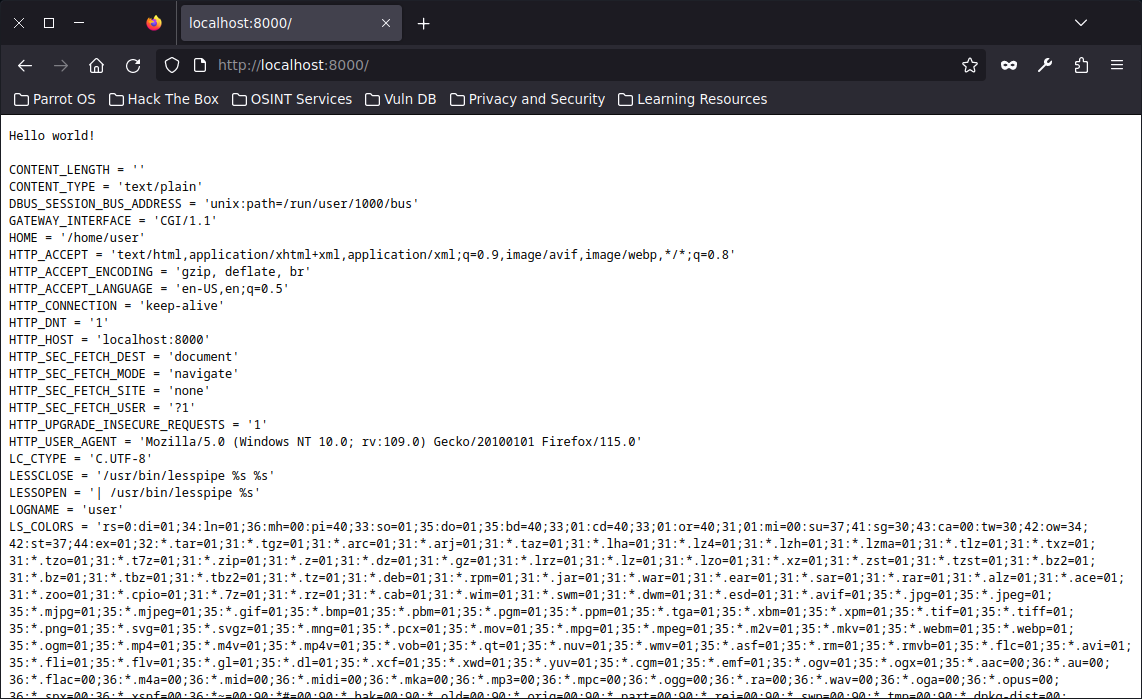This screenshot has height=699, width=1142.
Task: Open the Vuln DB bookmarks folder
Action: [400, 99]
